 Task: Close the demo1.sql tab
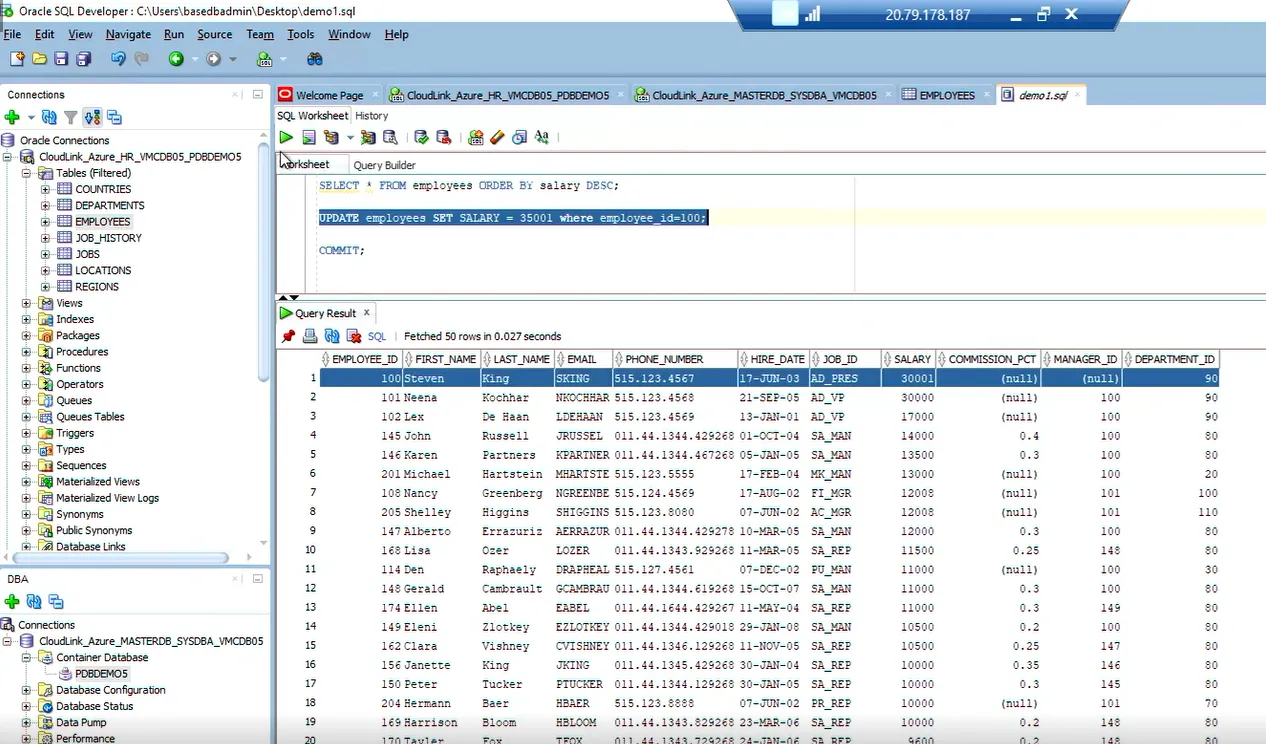click(x=1076, y=95)
